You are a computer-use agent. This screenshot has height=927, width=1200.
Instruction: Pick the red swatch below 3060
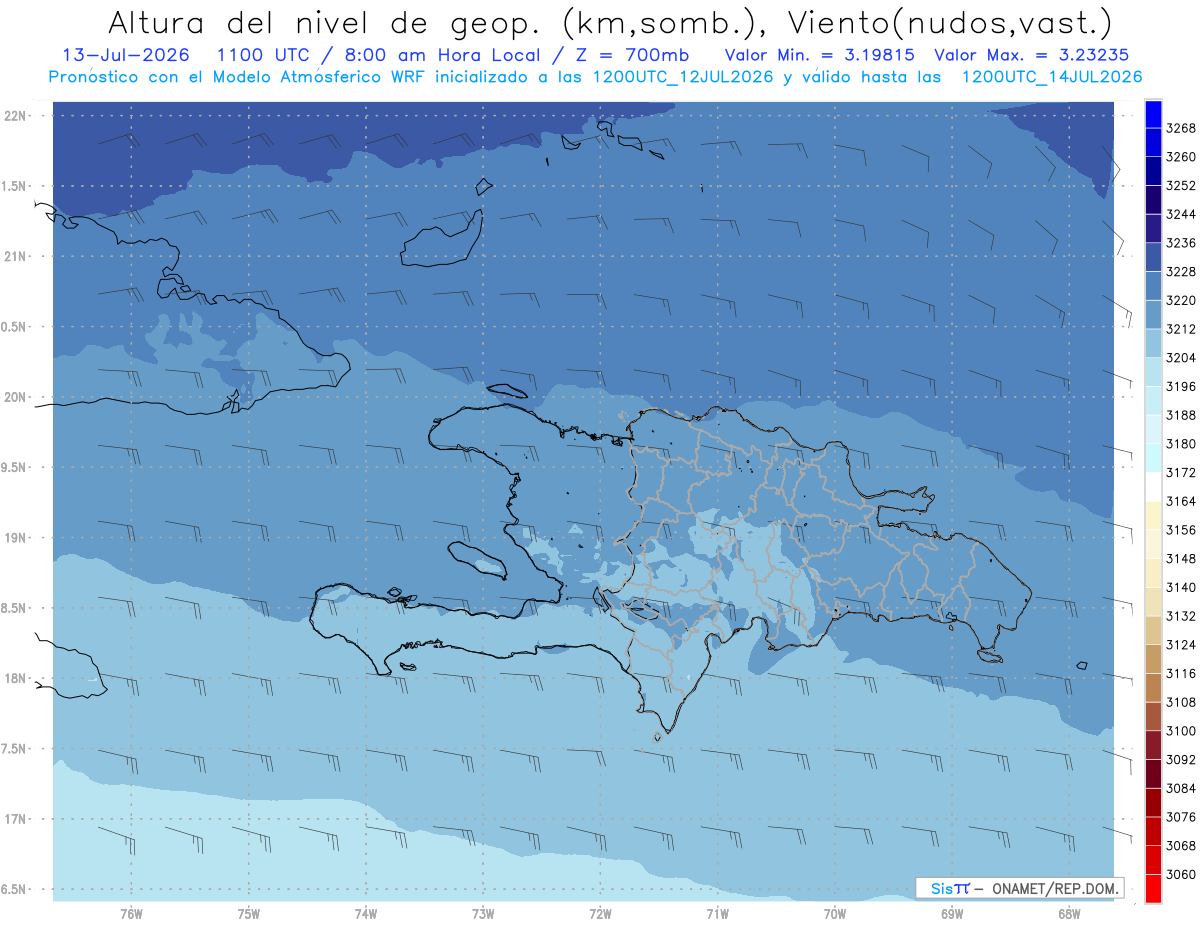pos(1153,888)
